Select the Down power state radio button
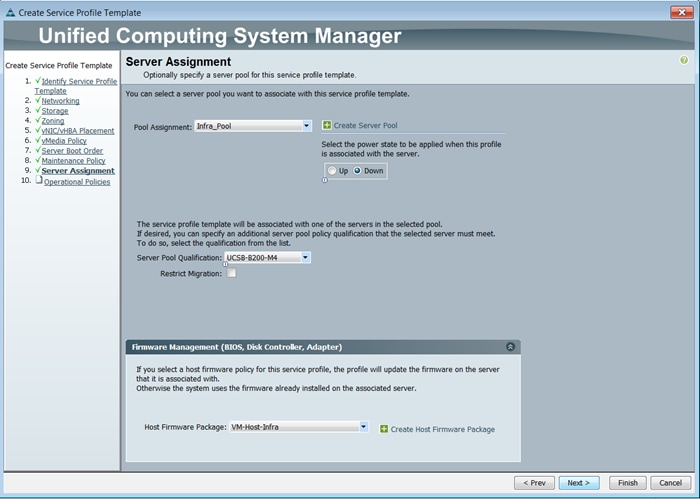The image size is (700, 499). point(357,170)
